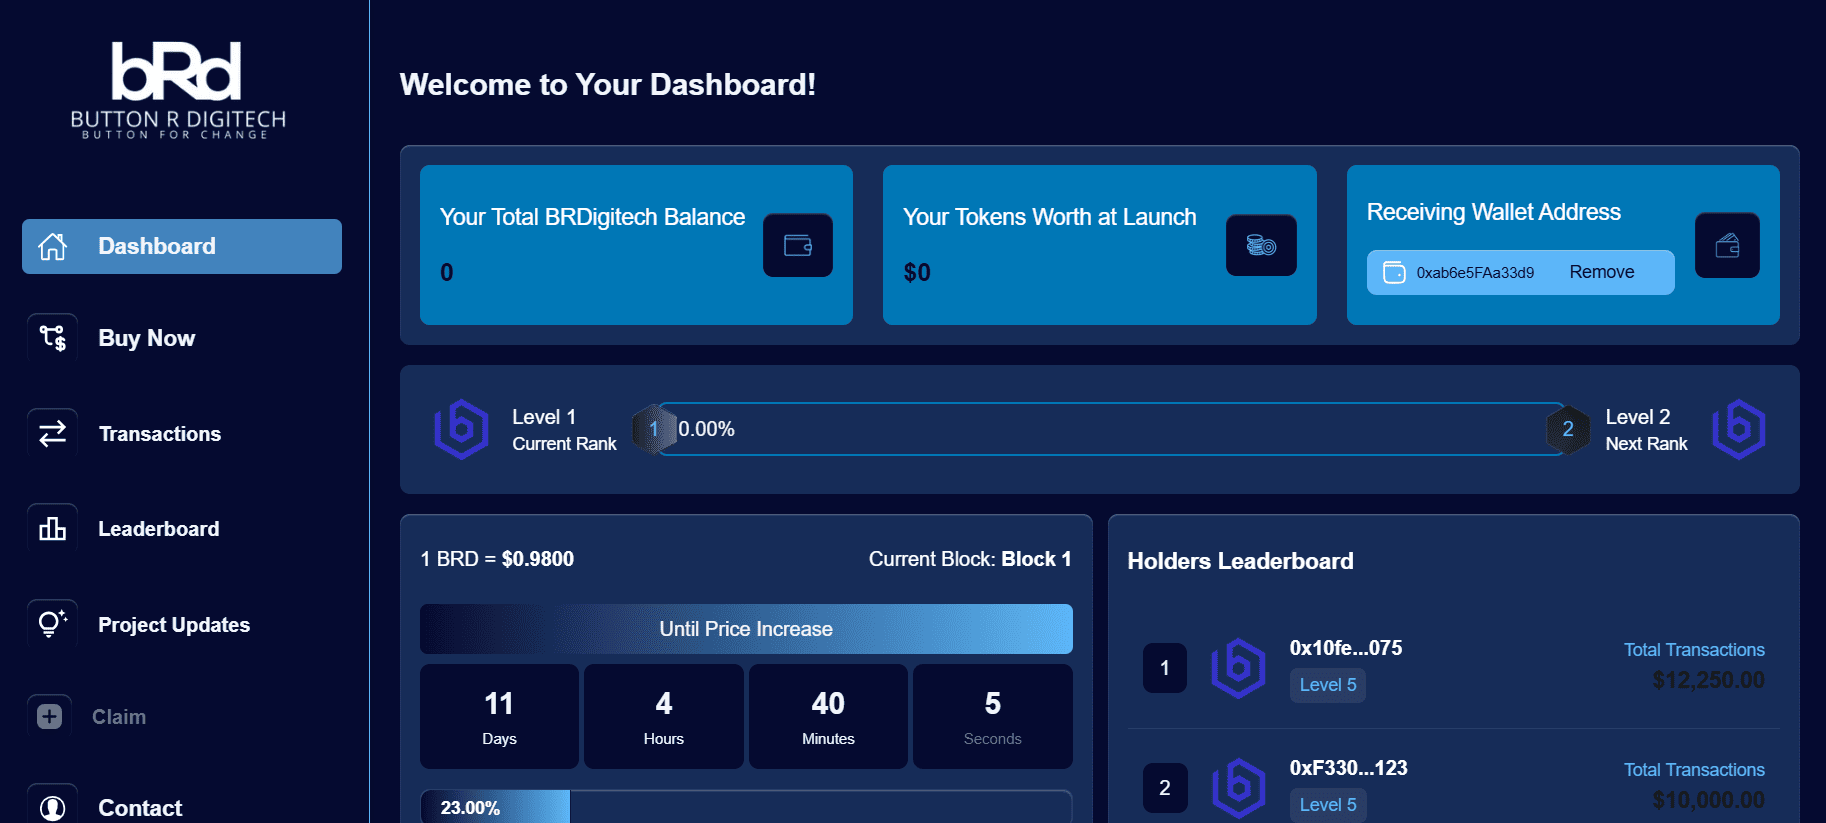Click the wallet icon in Balance card
The height and width of the screenshot is (823, 1826).
point(797,245)
